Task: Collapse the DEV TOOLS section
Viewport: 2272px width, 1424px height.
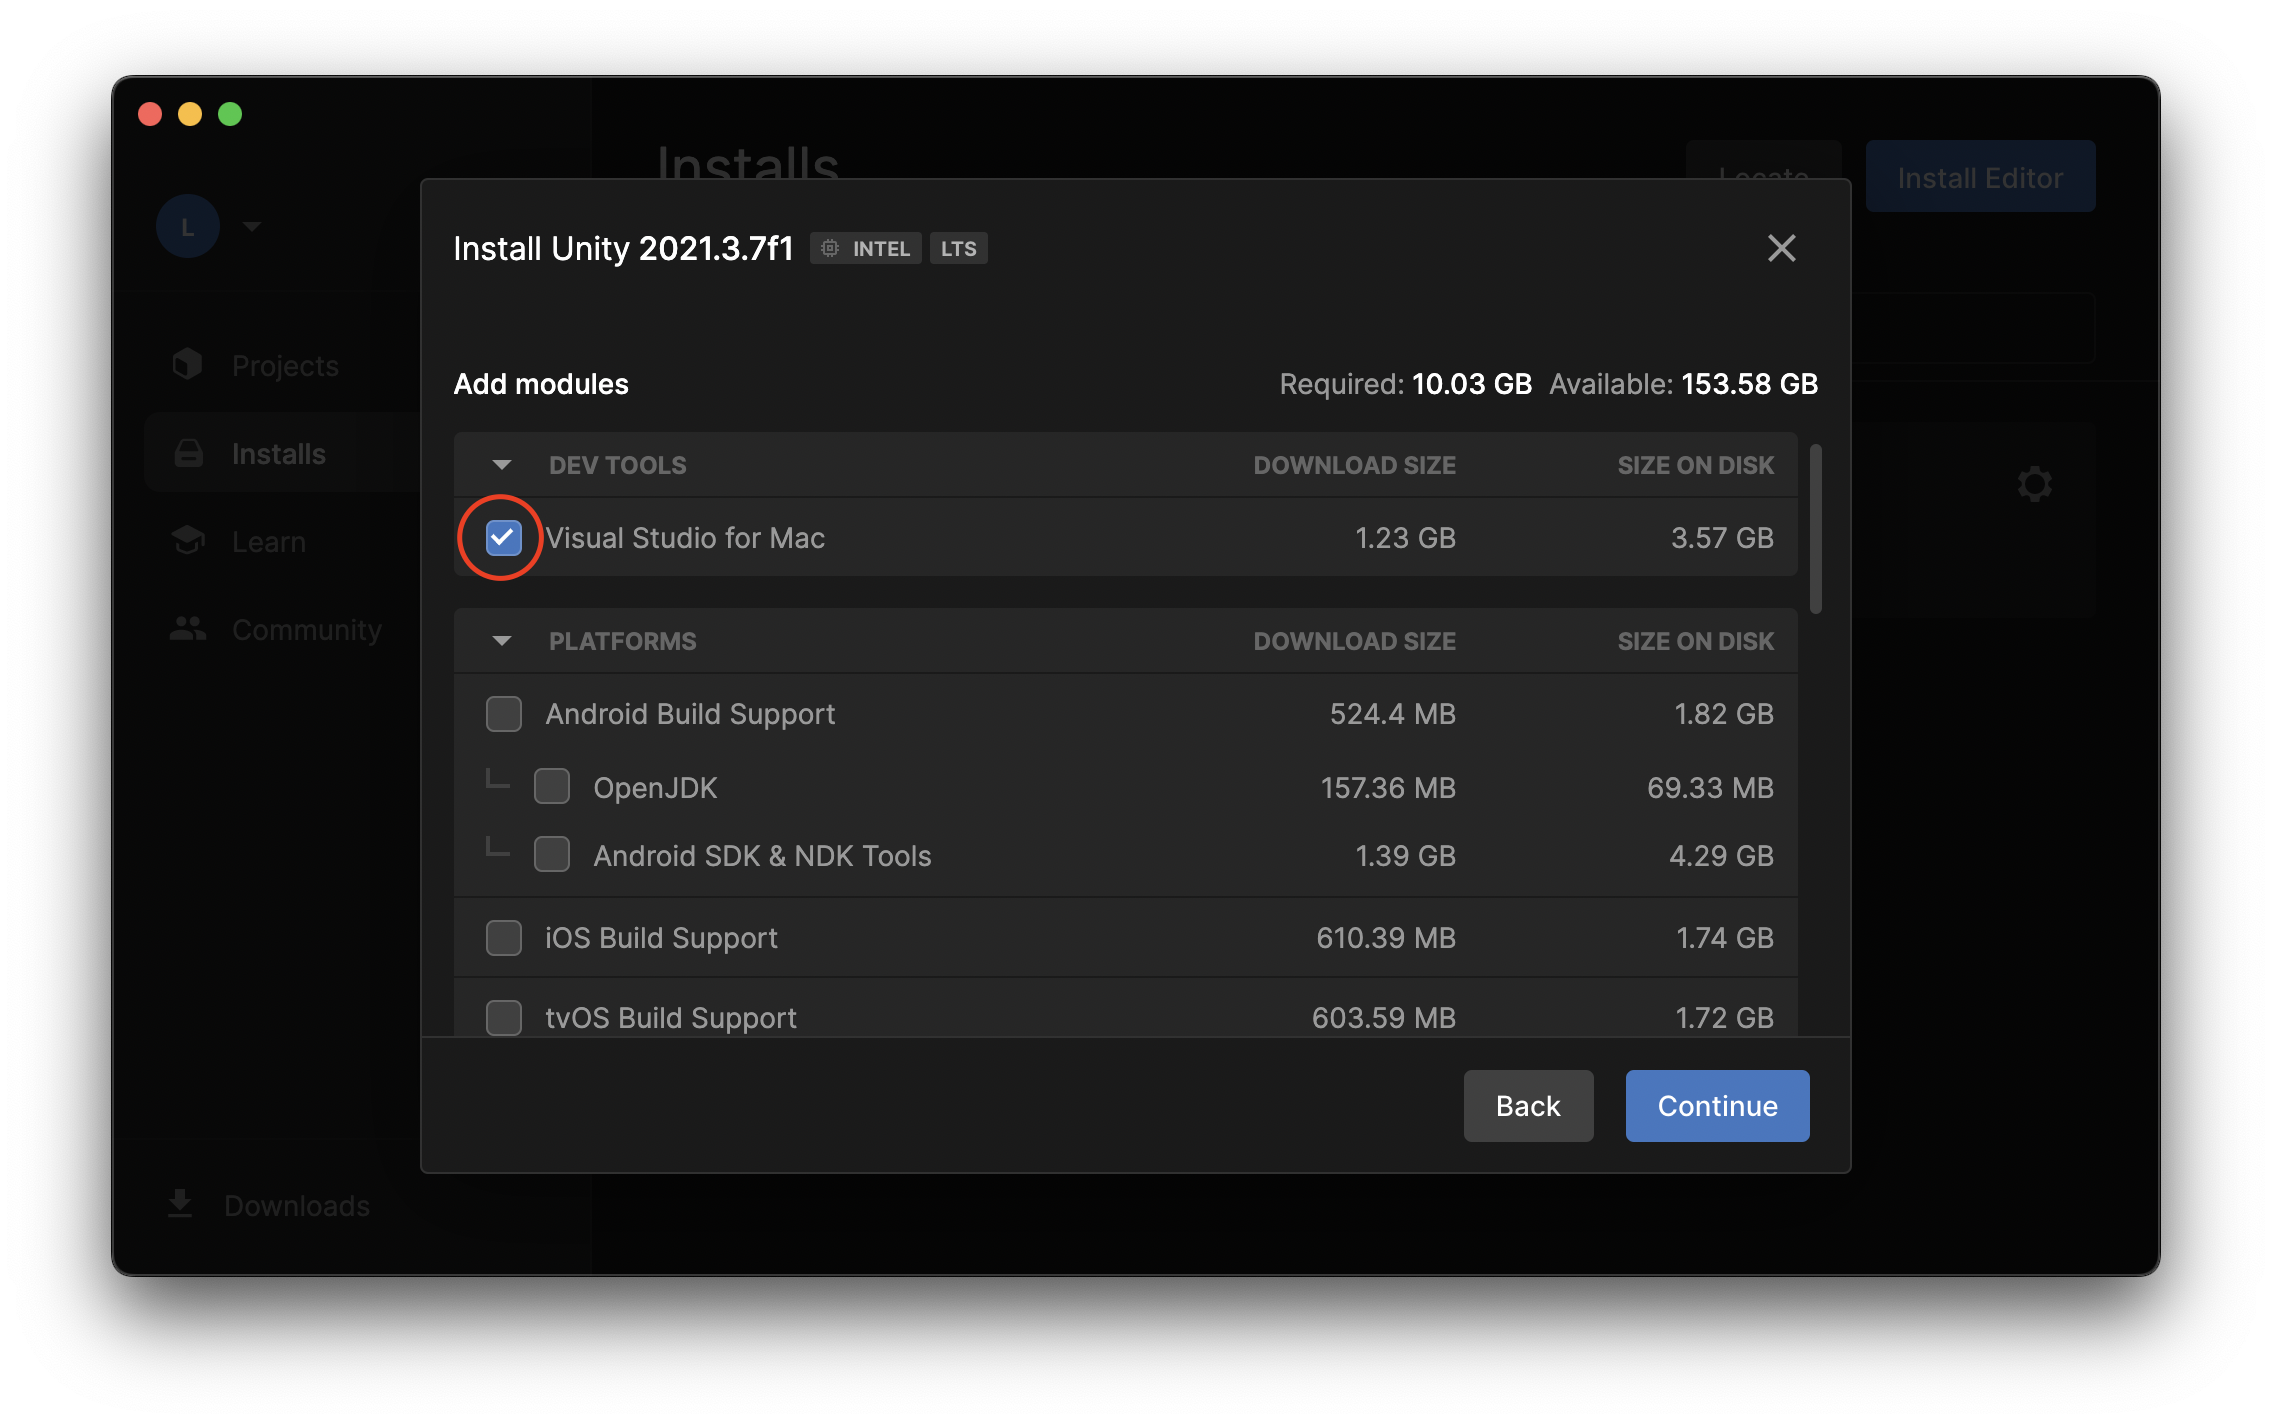Action: tap(502, 465)
